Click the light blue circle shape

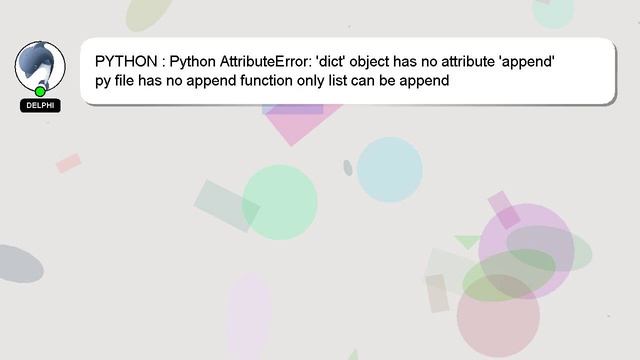(x=390, y=170)
